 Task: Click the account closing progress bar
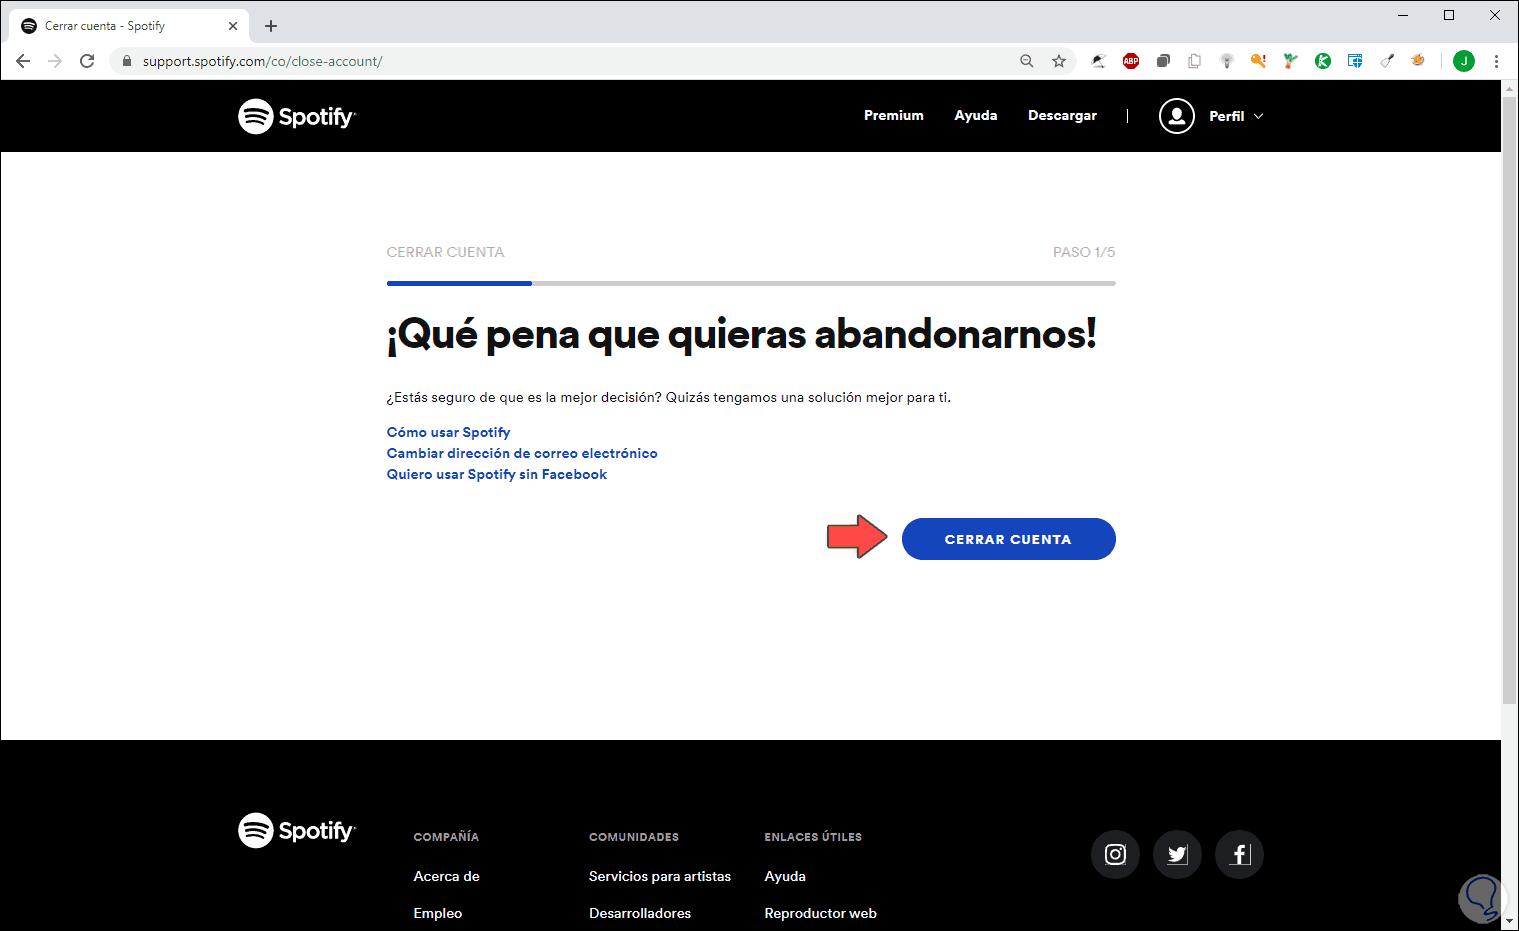pyautogui.click(x=751, y=283)
